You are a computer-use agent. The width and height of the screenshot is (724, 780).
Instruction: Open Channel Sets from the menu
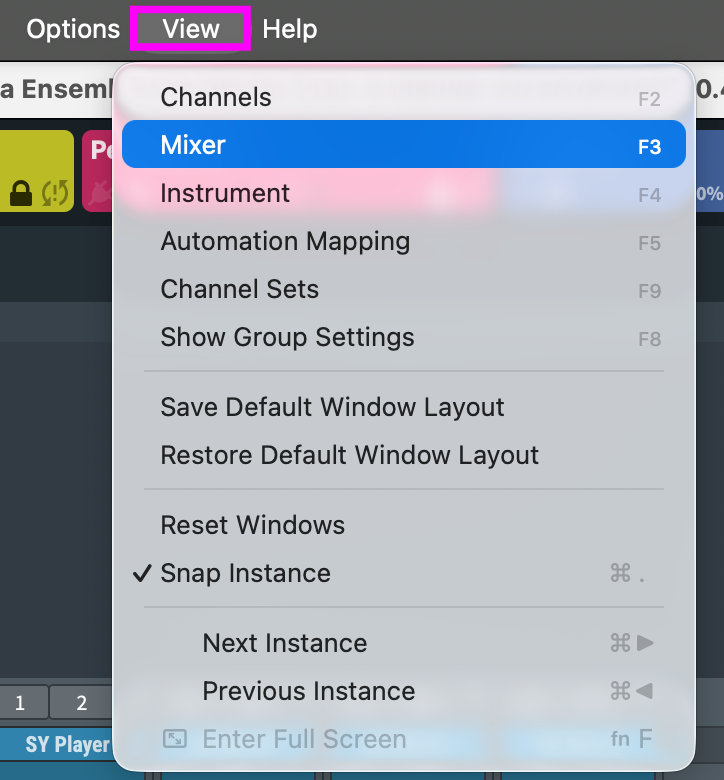click(239, 289)
